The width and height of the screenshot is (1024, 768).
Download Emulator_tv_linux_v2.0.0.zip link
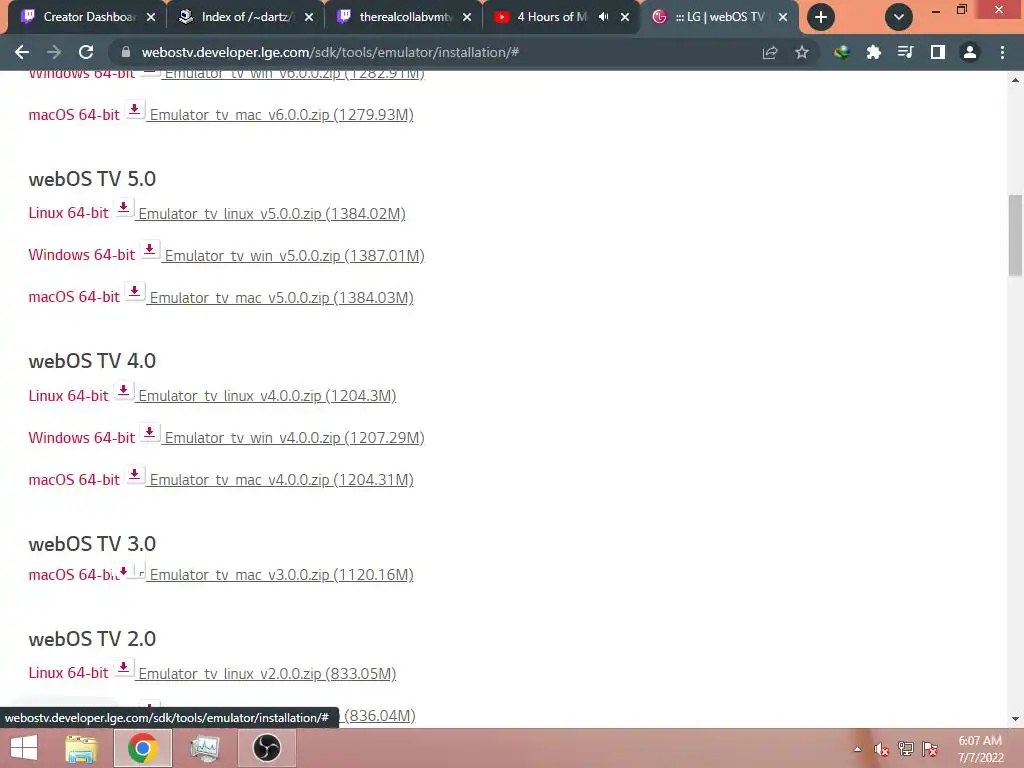(267, 674)
